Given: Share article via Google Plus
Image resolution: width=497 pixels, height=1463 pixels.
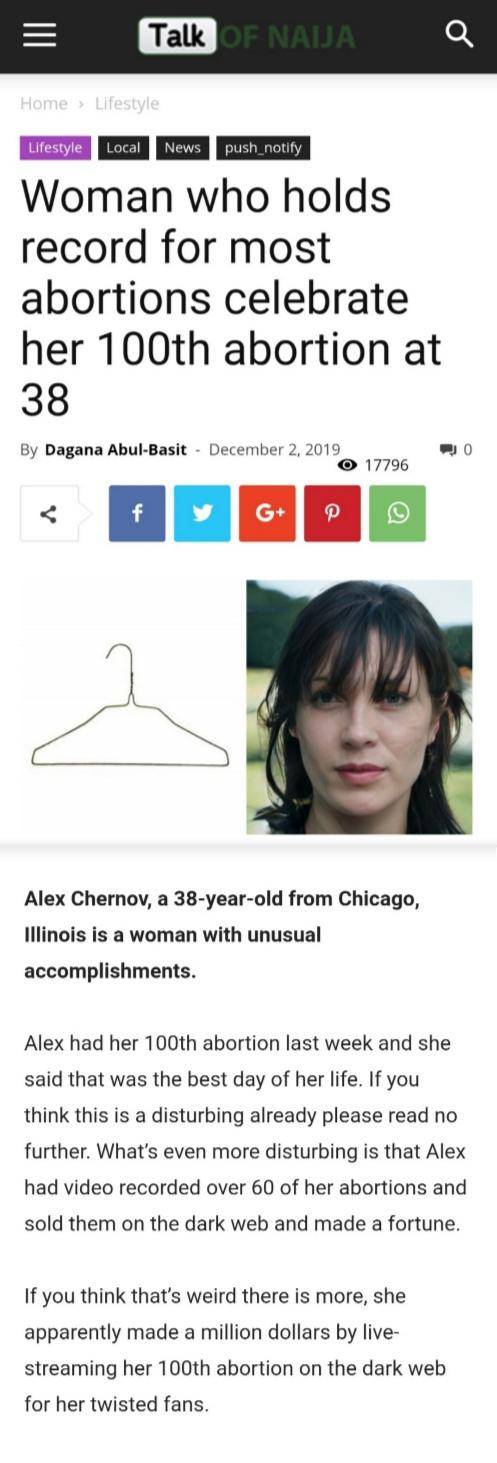Looking at the screenshot, I should click(x=267, y=513).
